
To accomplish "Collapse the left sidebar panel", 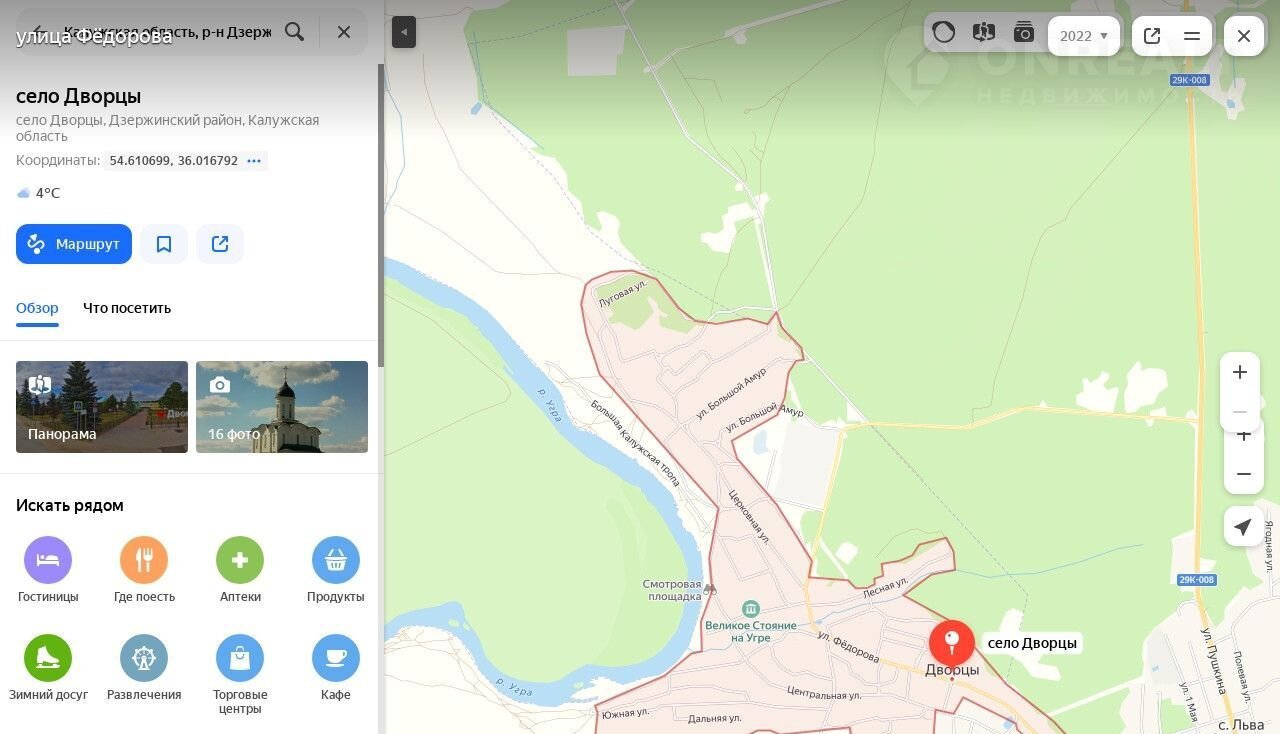I will point(404,32).
